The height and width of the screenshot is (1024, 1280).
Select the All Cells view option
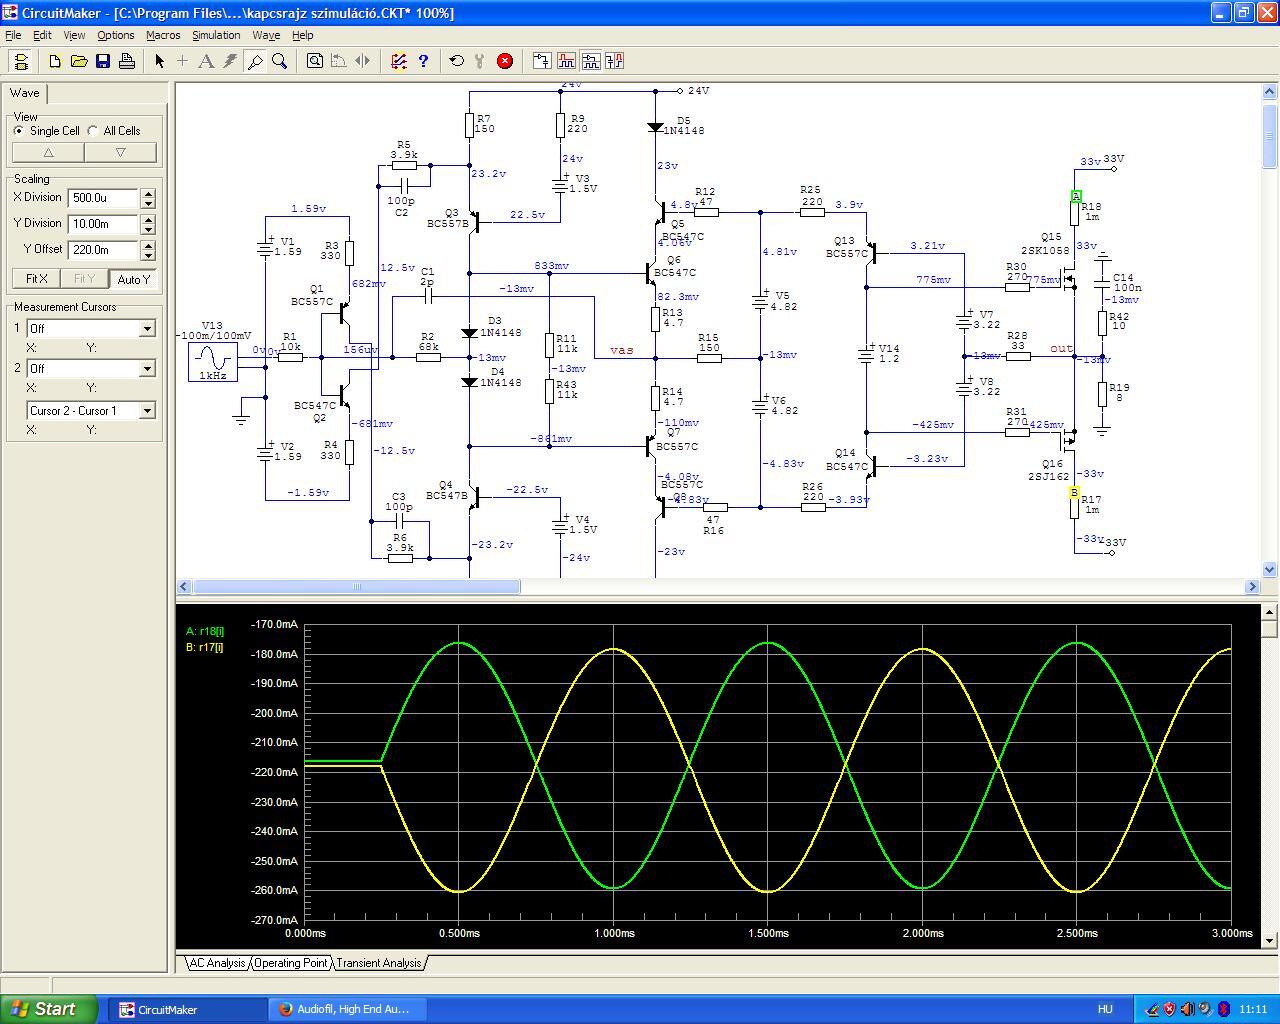click(93, 131)
